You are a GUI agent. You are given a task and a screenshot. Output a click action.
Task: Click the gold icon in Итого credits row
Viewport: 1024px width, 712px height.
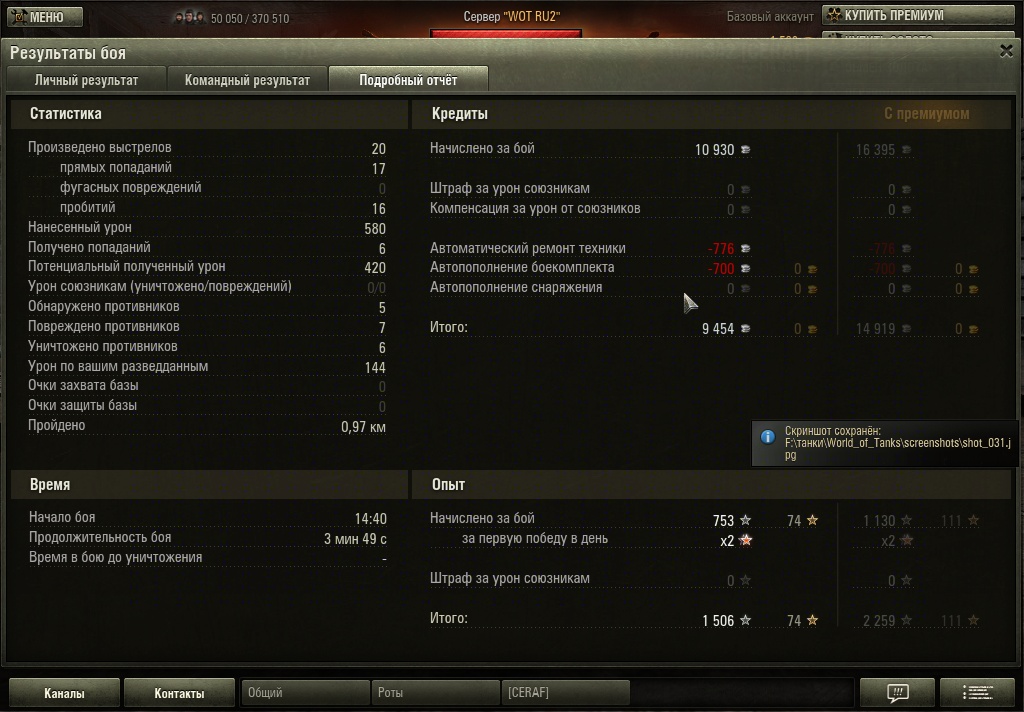(x=812, y=329)
